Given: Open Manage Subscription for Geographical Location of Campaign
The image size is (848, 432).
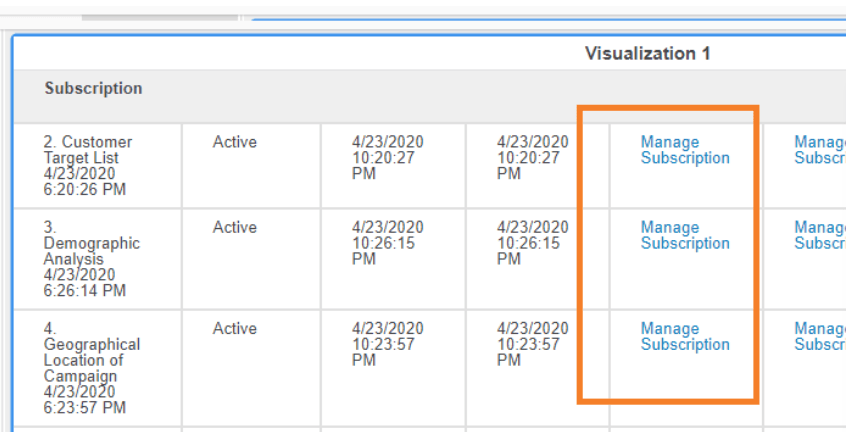Looking at the screenshot, I should 685,337.
